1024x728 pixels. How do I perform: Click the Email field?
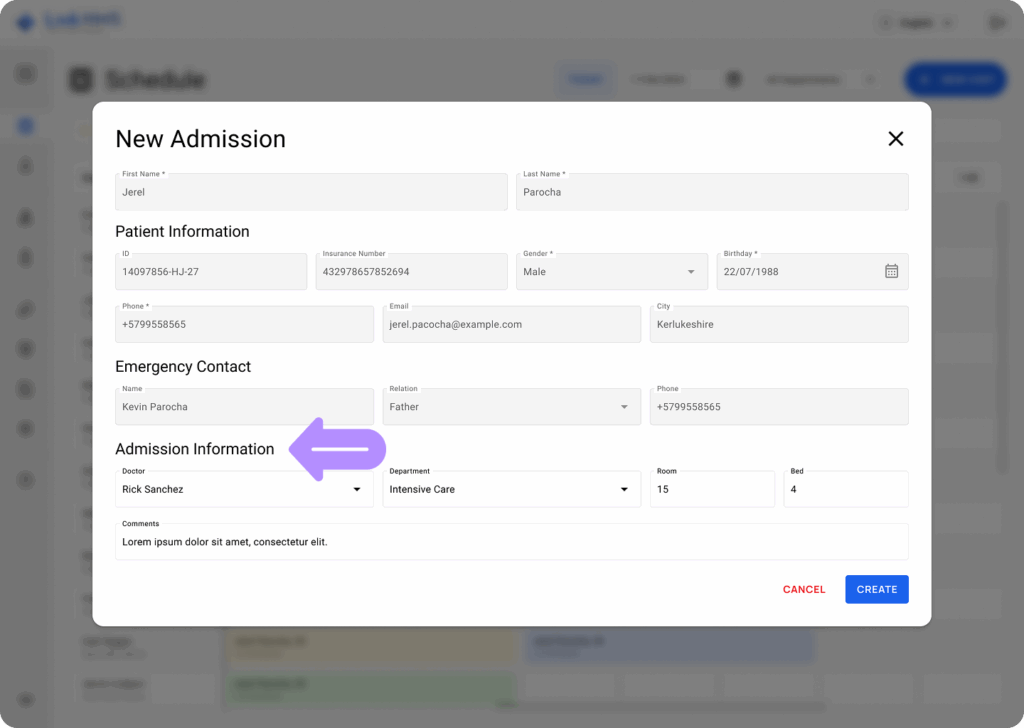(511, 324)
